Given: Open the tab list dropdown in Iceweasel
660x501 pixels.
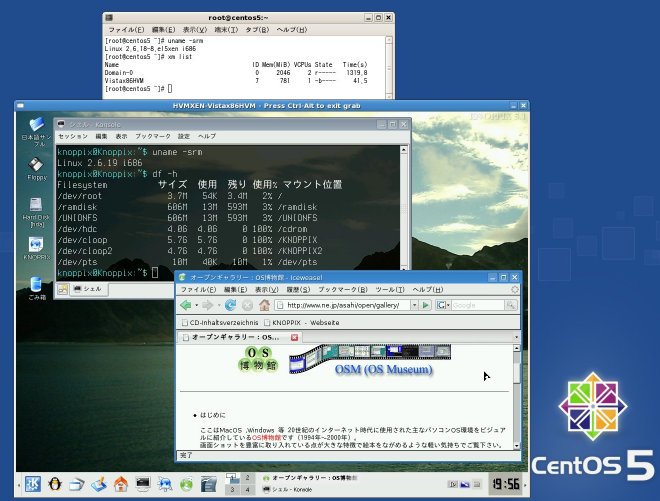Looking at the screenshot, I should 516,337.
